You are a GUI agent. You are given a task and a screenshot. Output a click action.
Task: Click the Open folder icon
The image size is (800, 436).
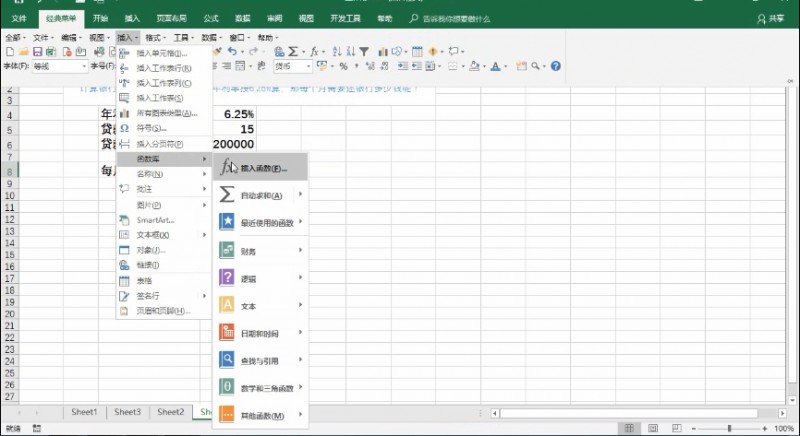pos(23,52)
